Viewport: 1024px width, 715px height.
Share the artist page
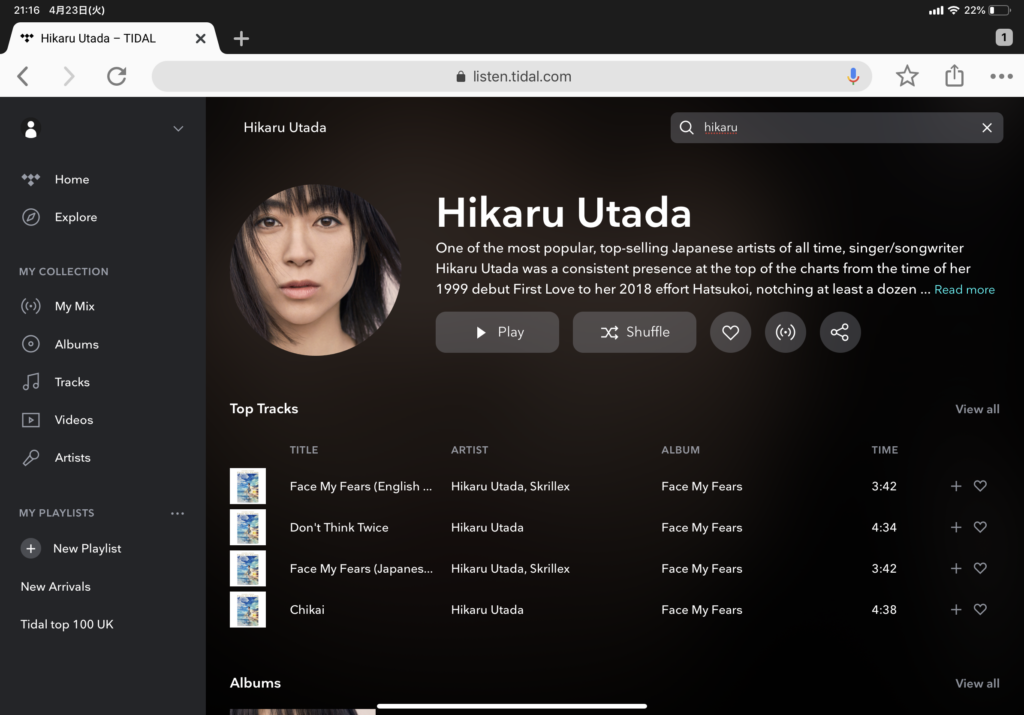coord(840,332)
